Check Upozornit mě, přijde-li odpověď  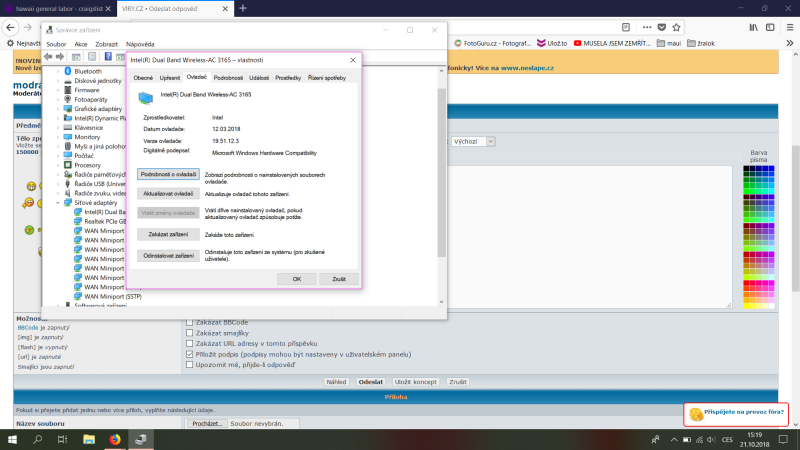[x=189, y=365]
